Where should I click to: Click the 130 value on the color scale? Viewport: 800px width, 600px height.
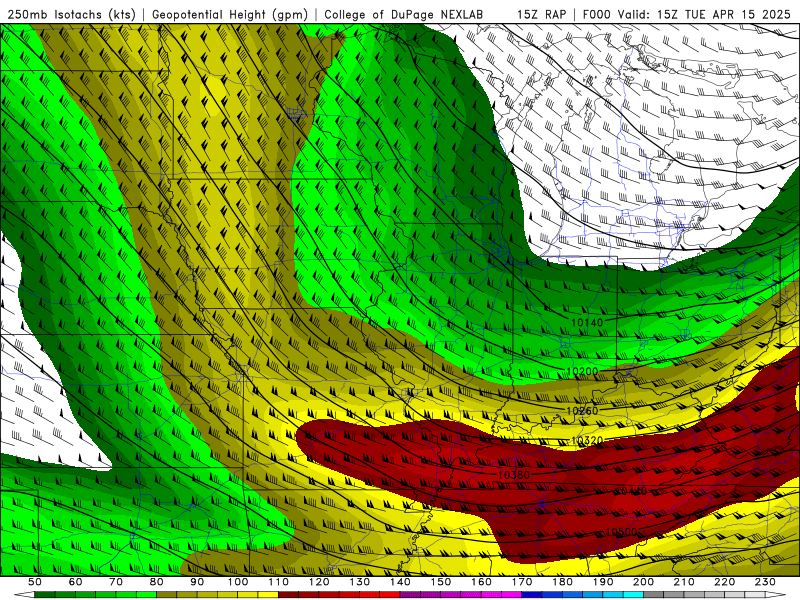359,582
